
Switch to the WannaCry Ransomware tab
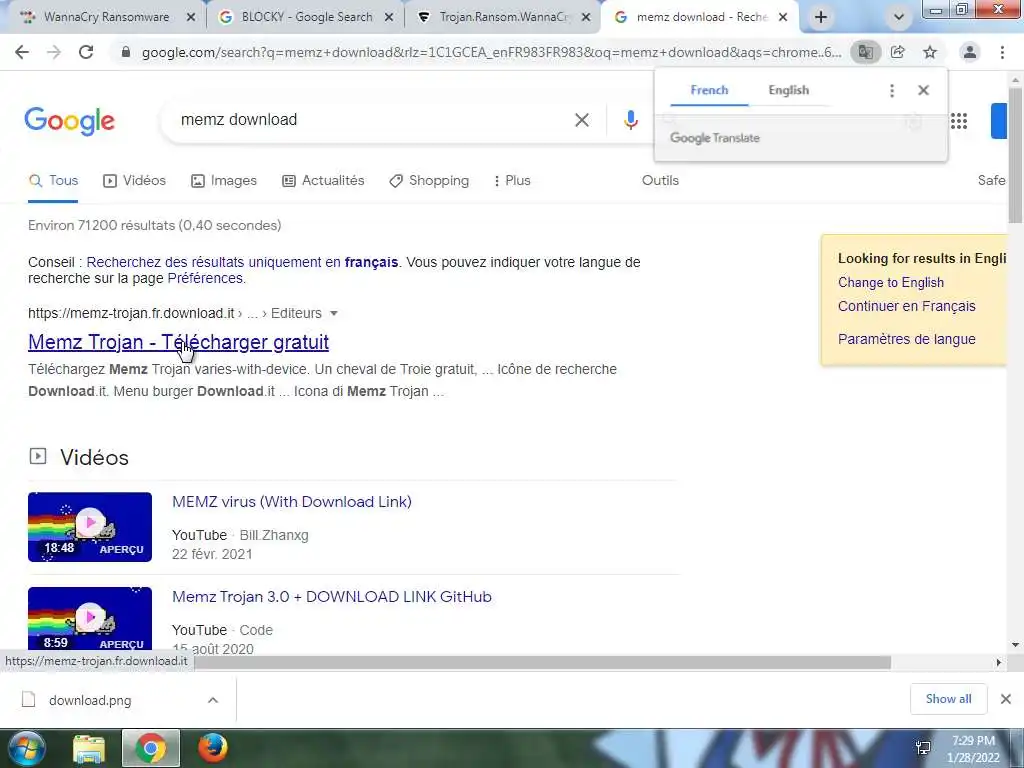pyautogui.click(x=106, y=17)
